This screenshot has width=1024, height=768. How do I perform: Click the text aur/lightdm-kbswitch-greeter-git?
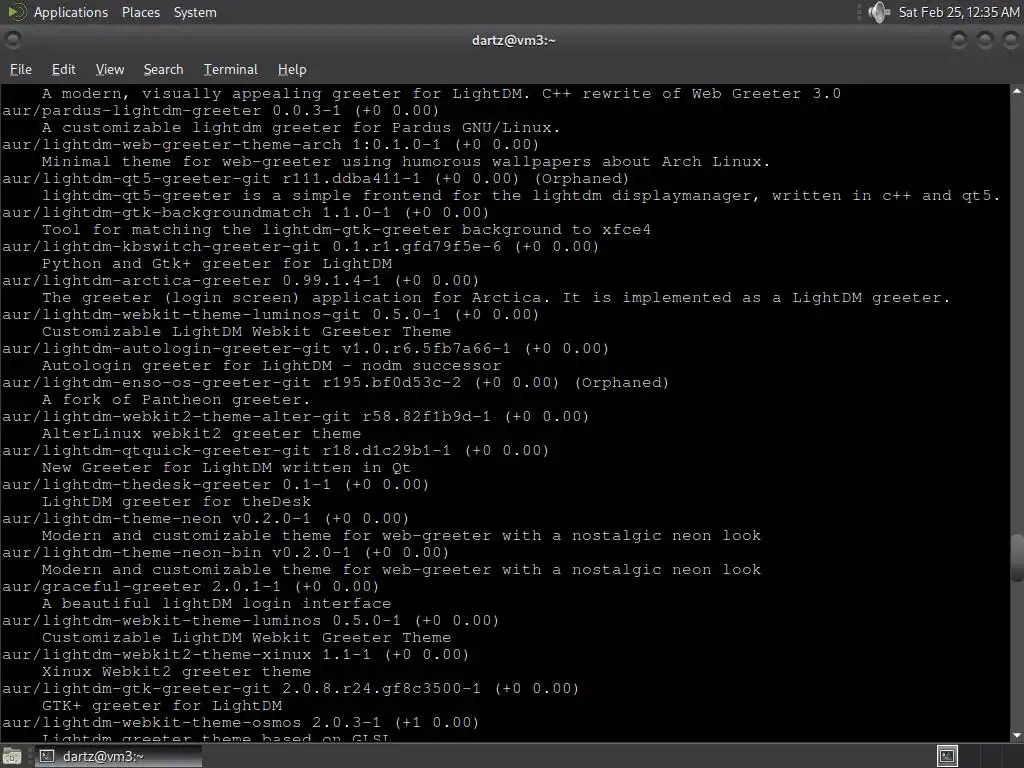161,246
